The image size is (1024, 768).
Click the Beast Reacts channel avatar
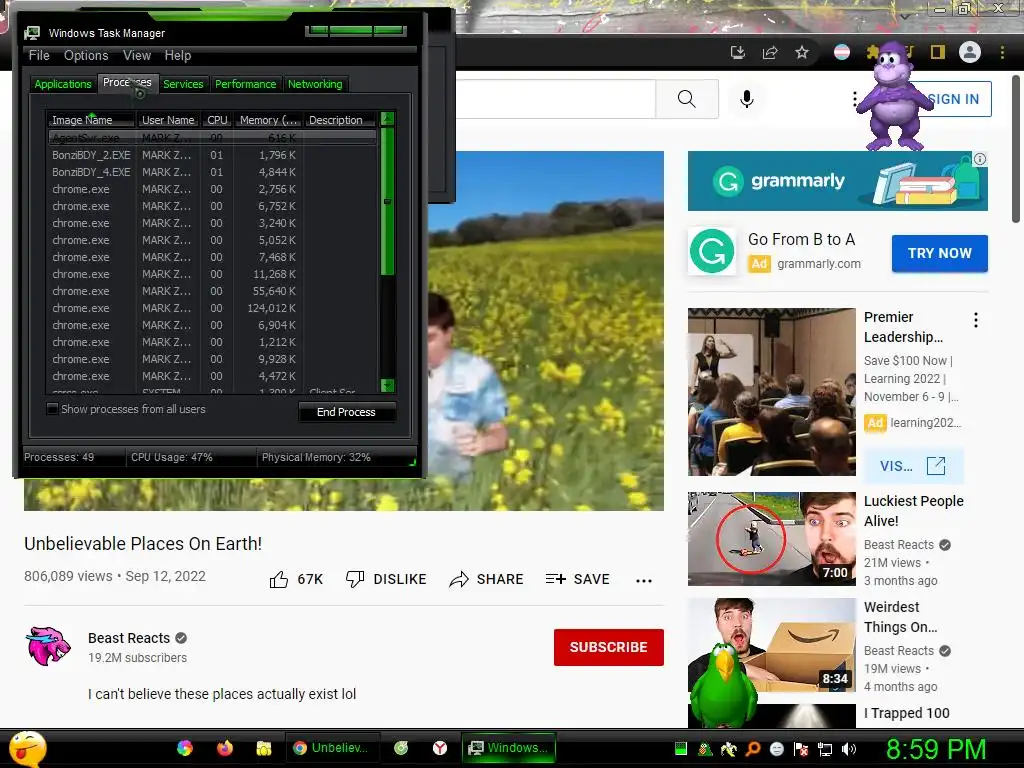(48, 647)
